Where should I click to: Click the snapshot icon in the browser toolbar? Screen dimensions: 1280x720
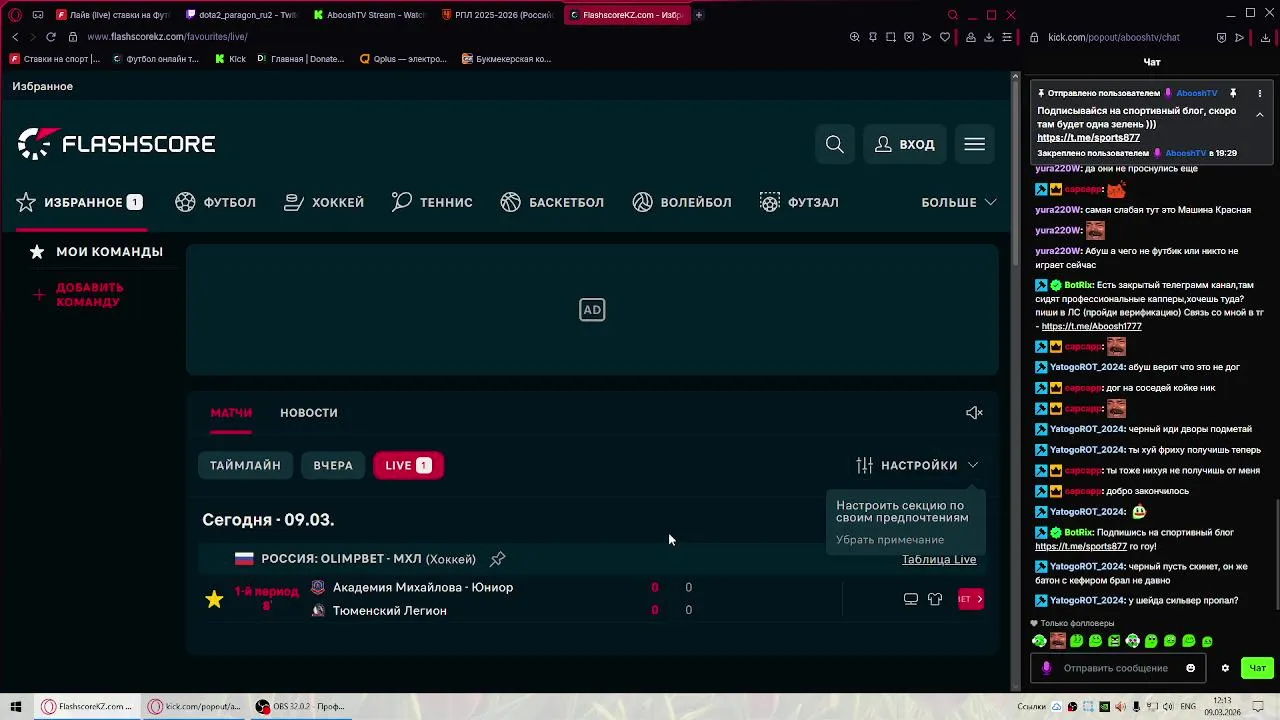pos(891,37)
